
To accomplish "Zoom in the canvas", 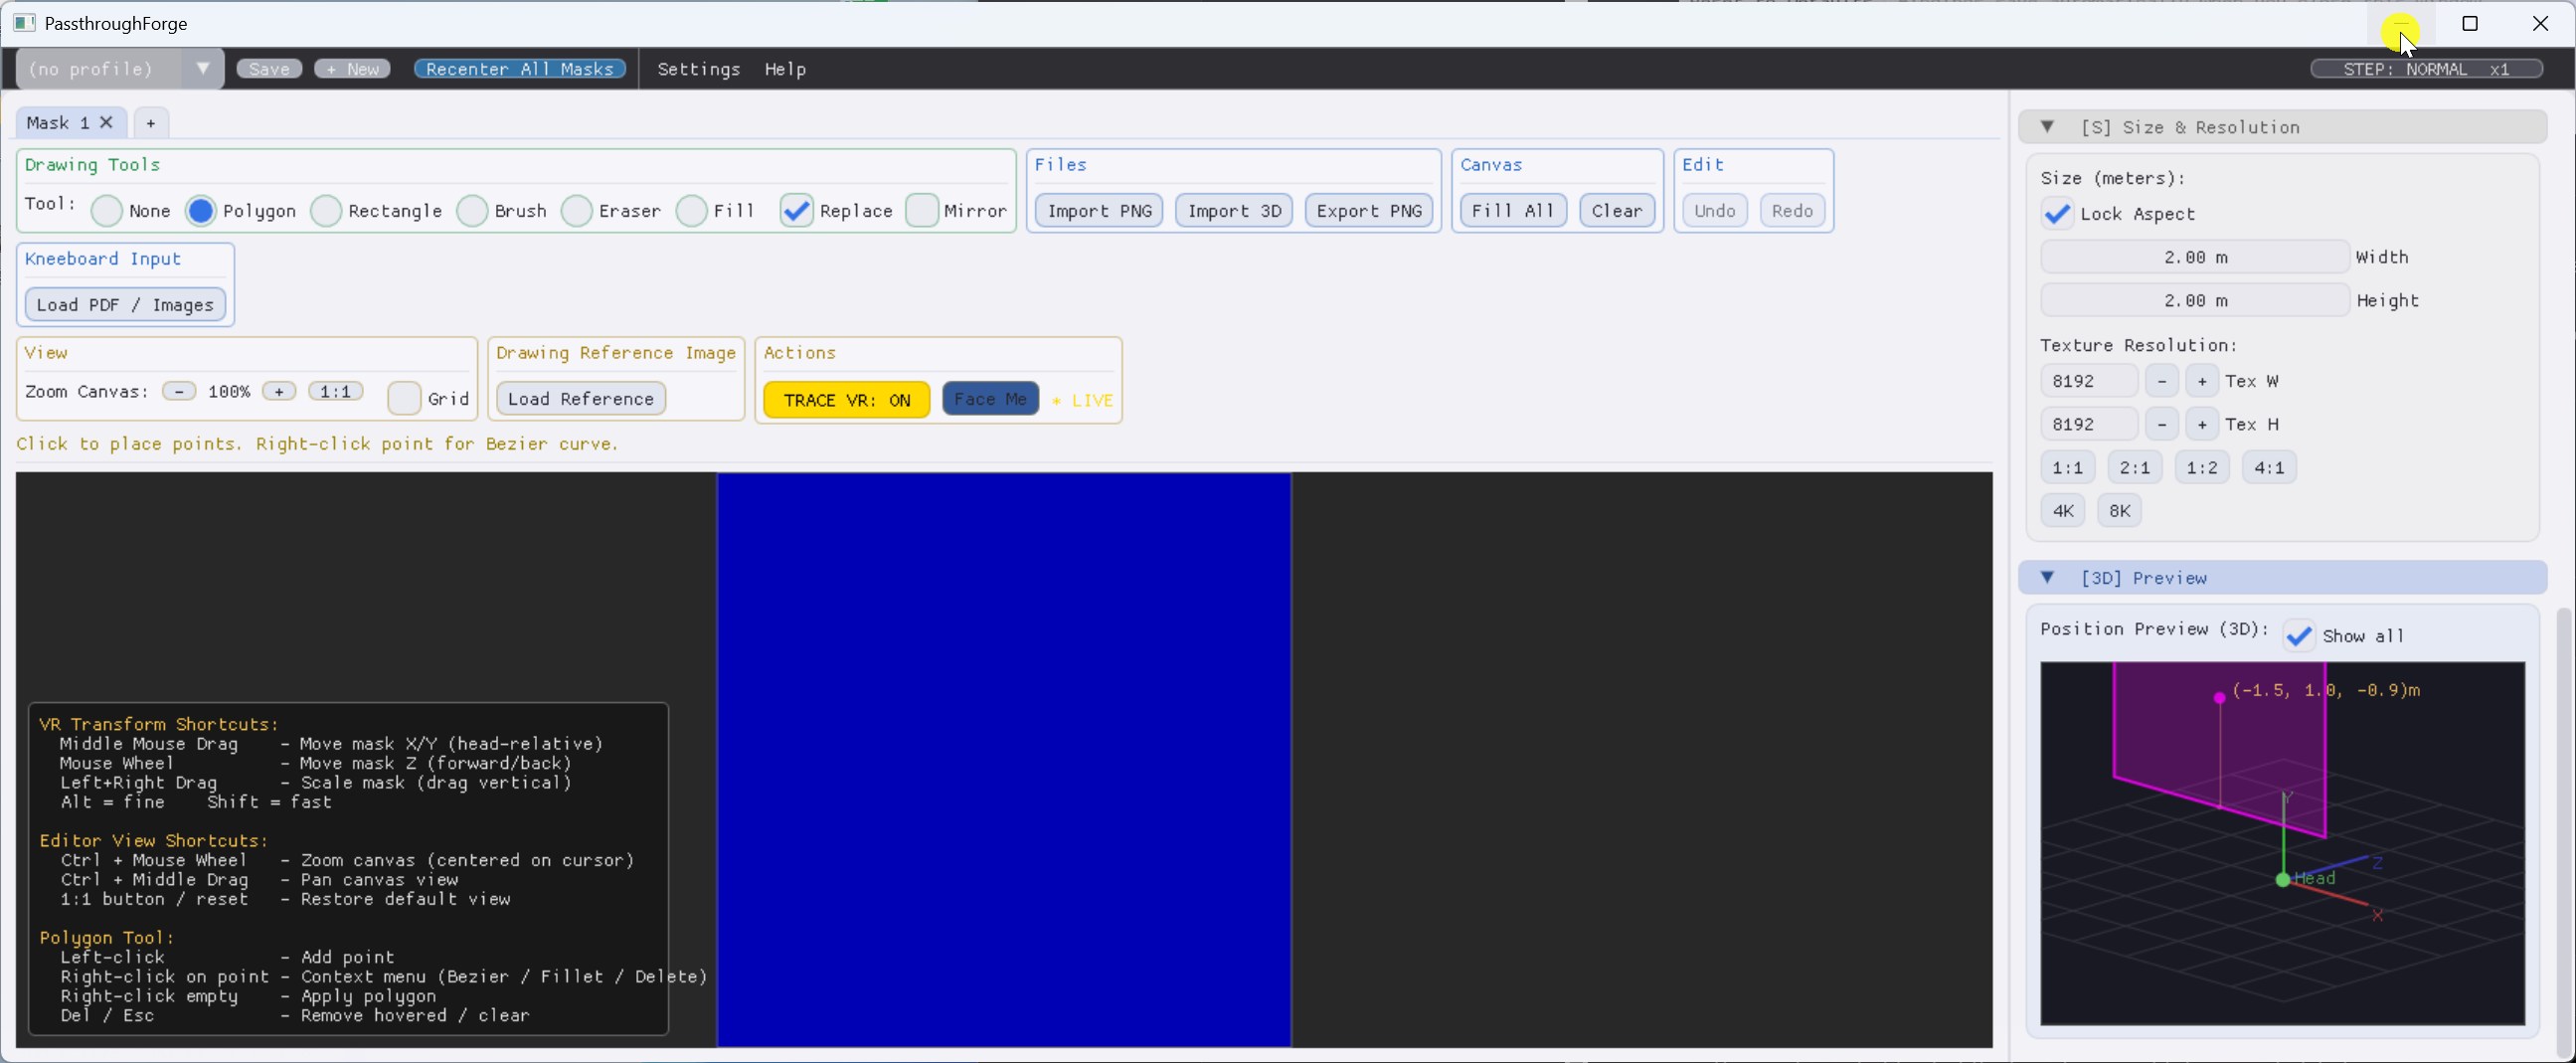I will point(280,391).
